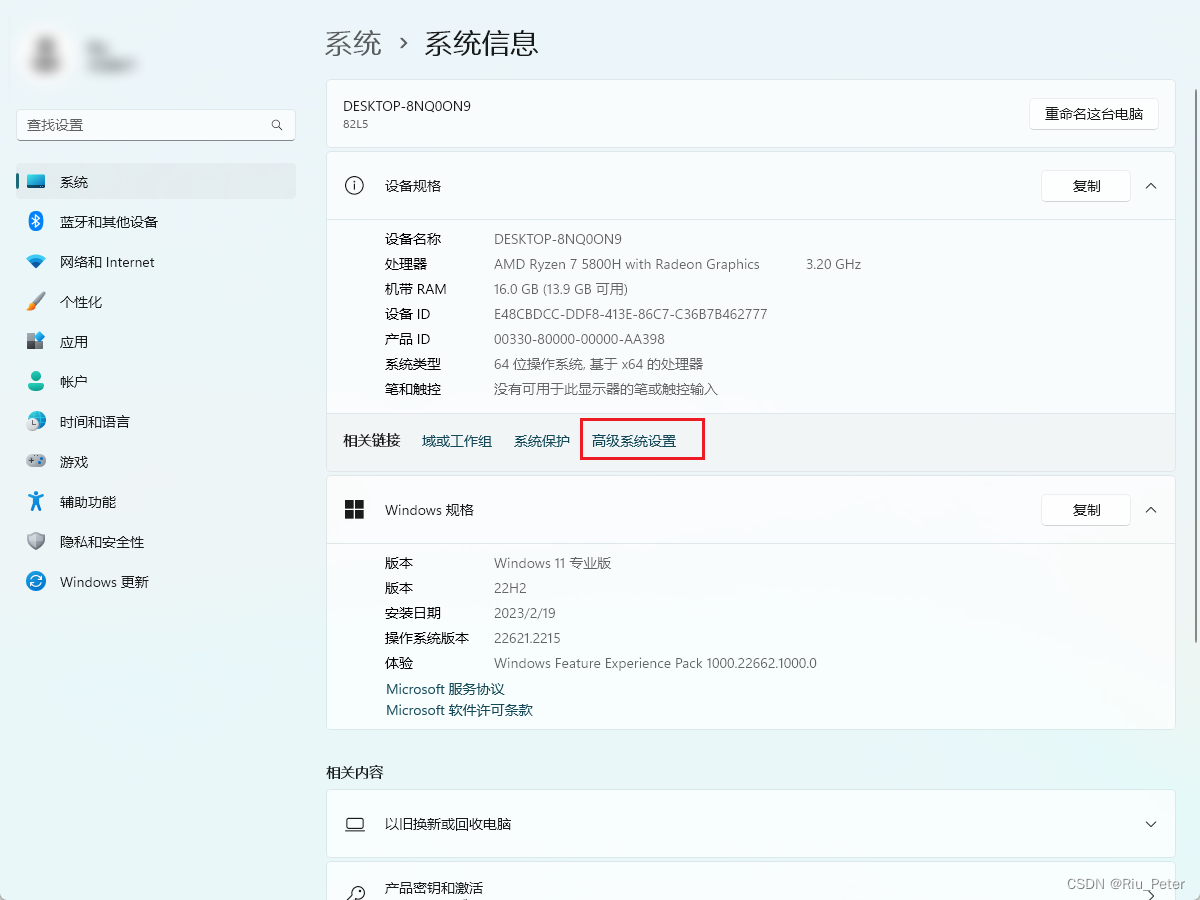Collapse the Windows 规格 section chevron
Viewport: 1200px width, 900px height.
point(1151,510)
